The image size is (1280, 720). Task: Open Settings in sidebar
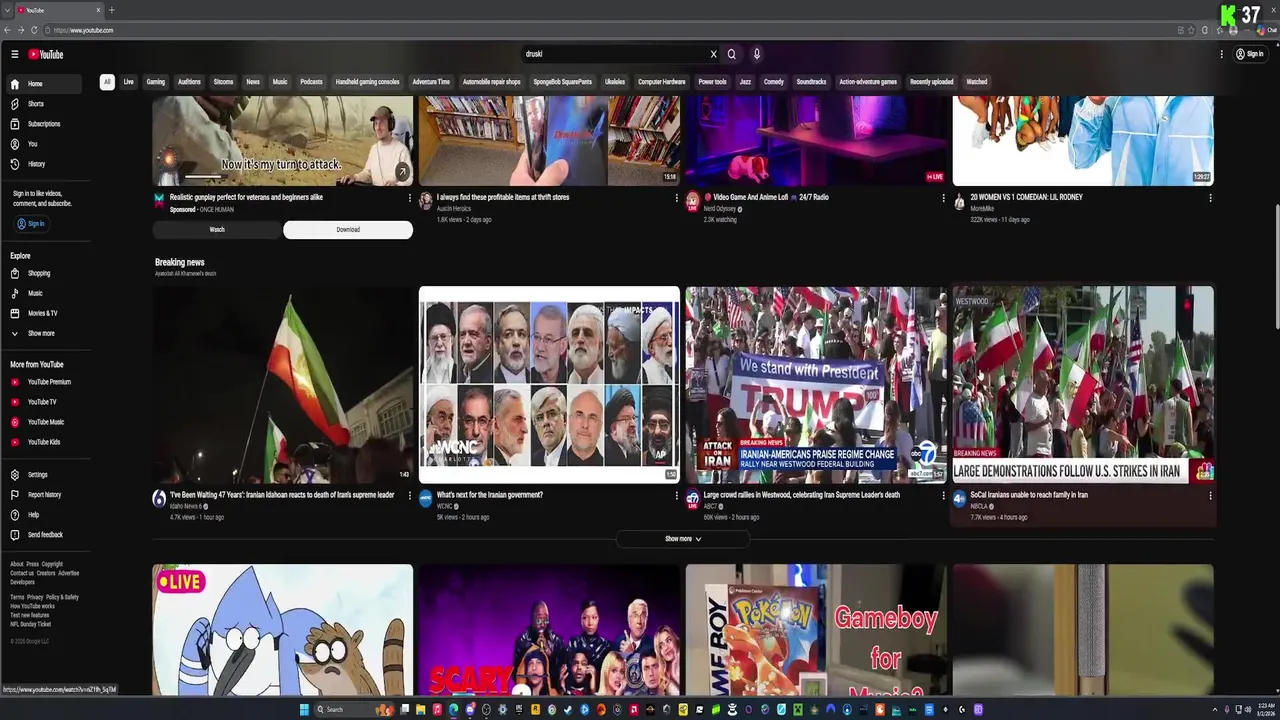tap(45, 475)
